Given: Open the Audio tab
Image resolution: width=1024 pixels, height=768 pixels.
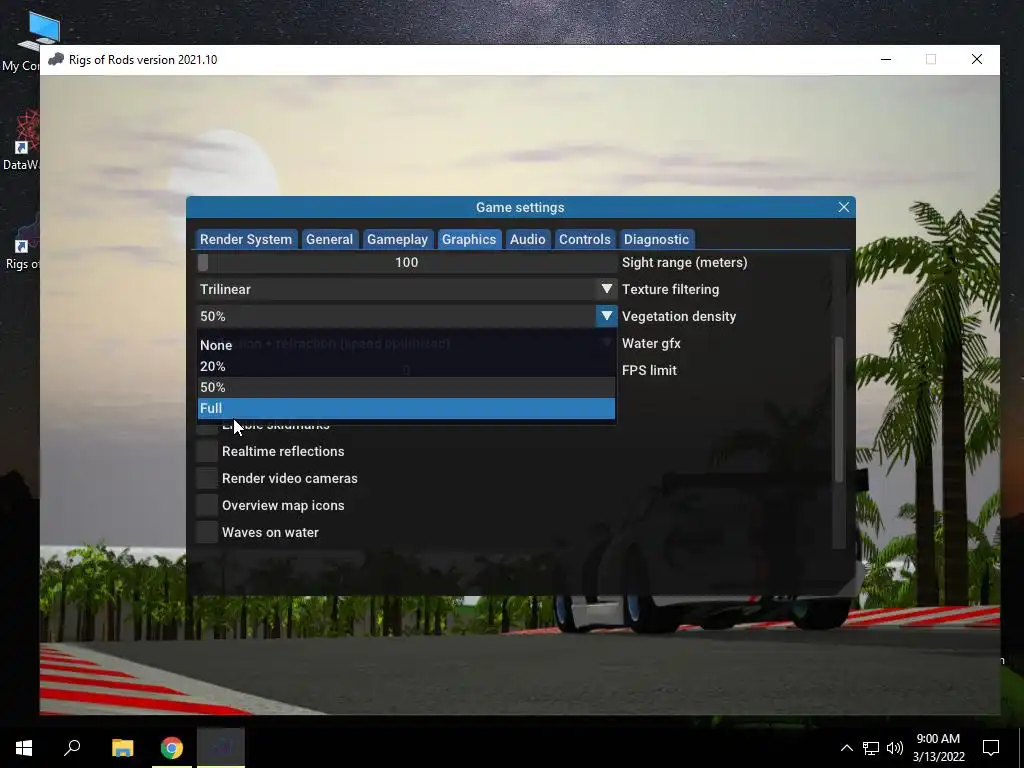Looking at the screenshot, I should [528, 239].
